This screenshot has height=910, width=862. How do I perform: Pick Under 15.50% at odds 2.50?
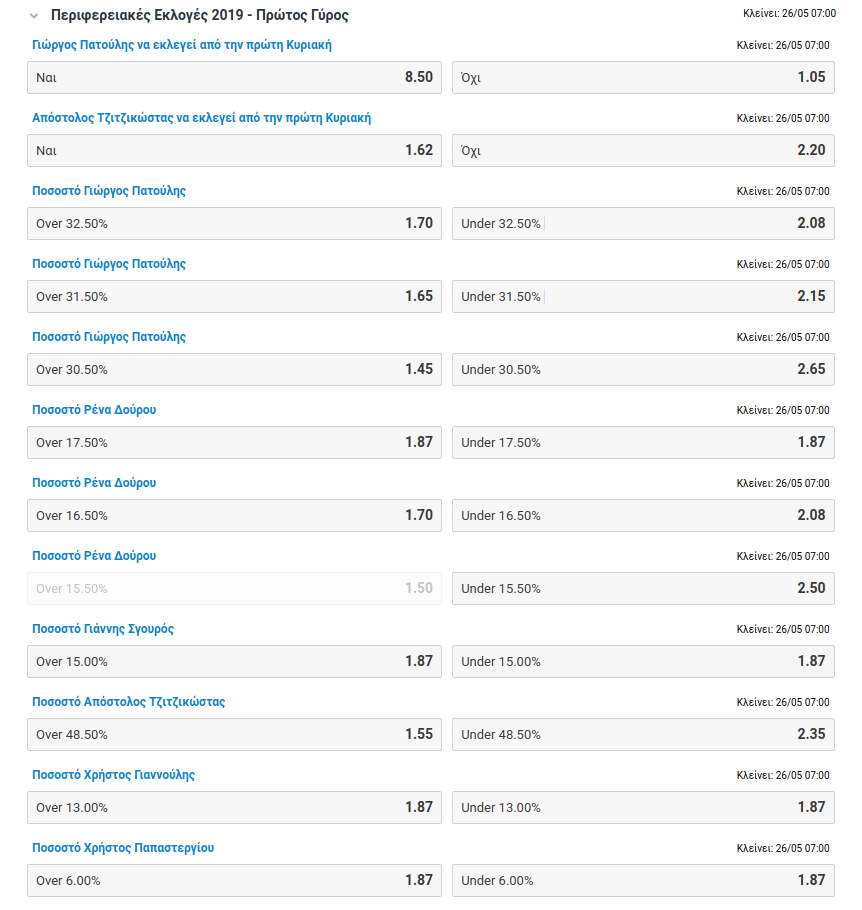(643, 589)
